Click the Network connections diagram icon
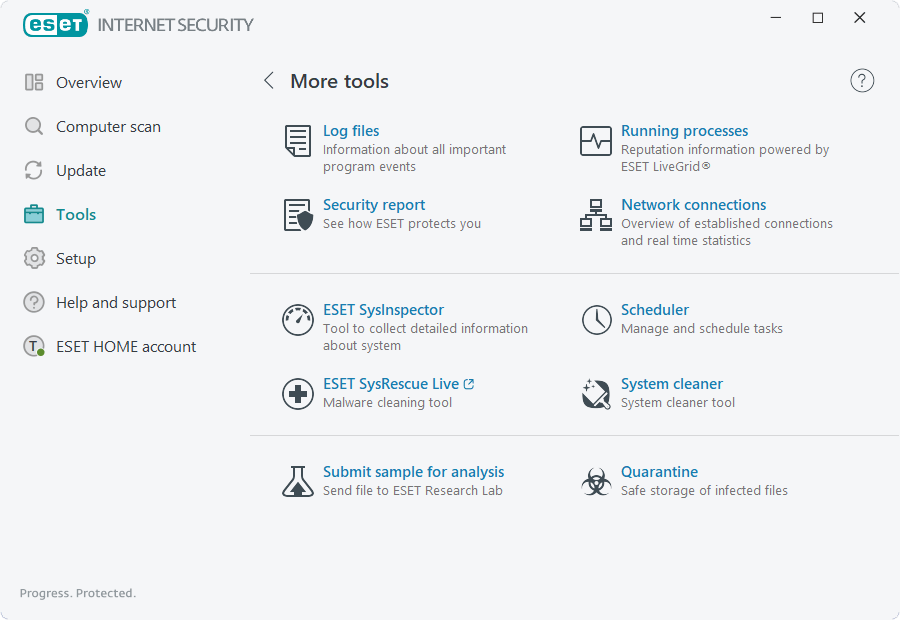 (x=596, y=215)
